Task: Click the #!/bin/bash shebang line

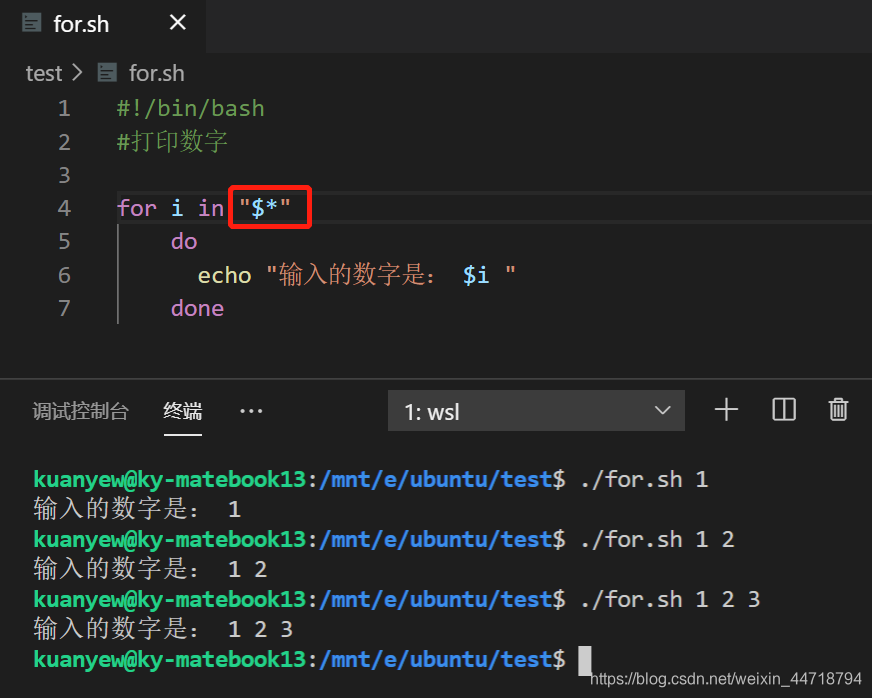Action: 190,107
